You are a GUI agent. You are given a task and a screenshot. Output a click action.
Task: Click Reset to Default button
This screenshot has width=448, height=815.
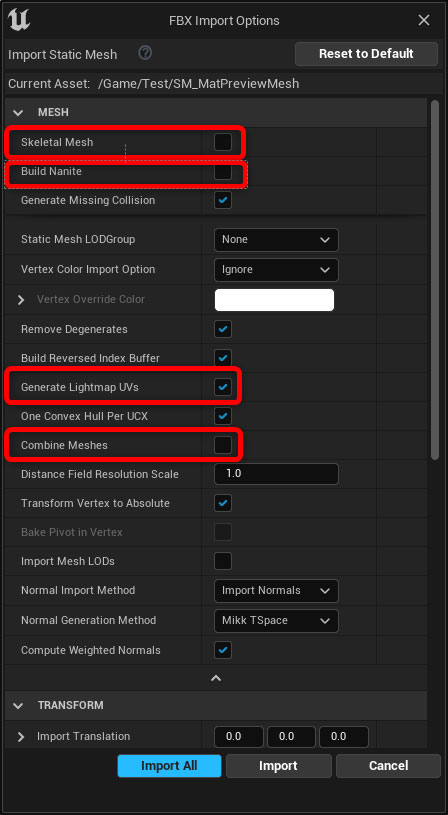click(x=366, y=54)
